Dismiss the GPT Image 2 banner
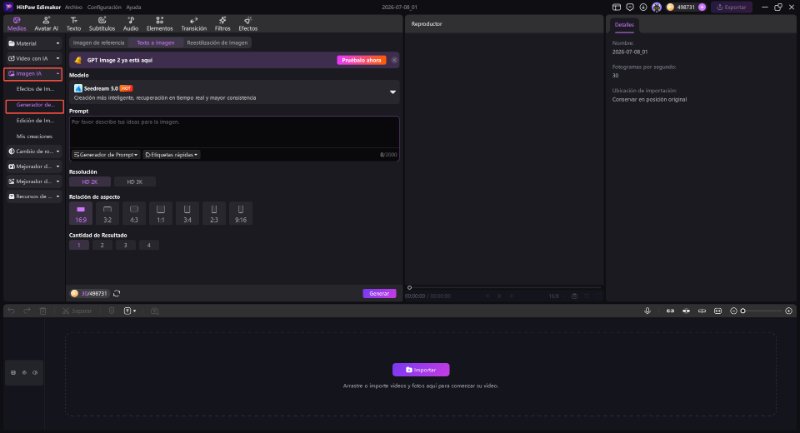 coord(394,60)
